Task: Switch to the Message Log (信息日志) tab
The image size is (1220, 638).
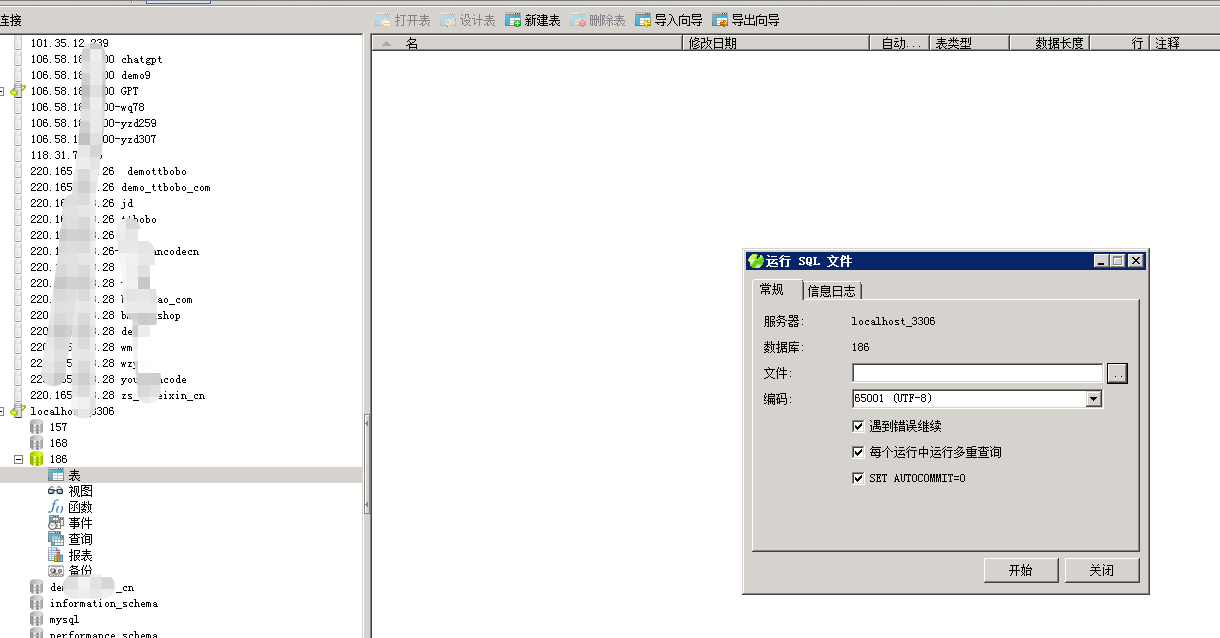Action: pyautogui.click(x=831, y=291)
